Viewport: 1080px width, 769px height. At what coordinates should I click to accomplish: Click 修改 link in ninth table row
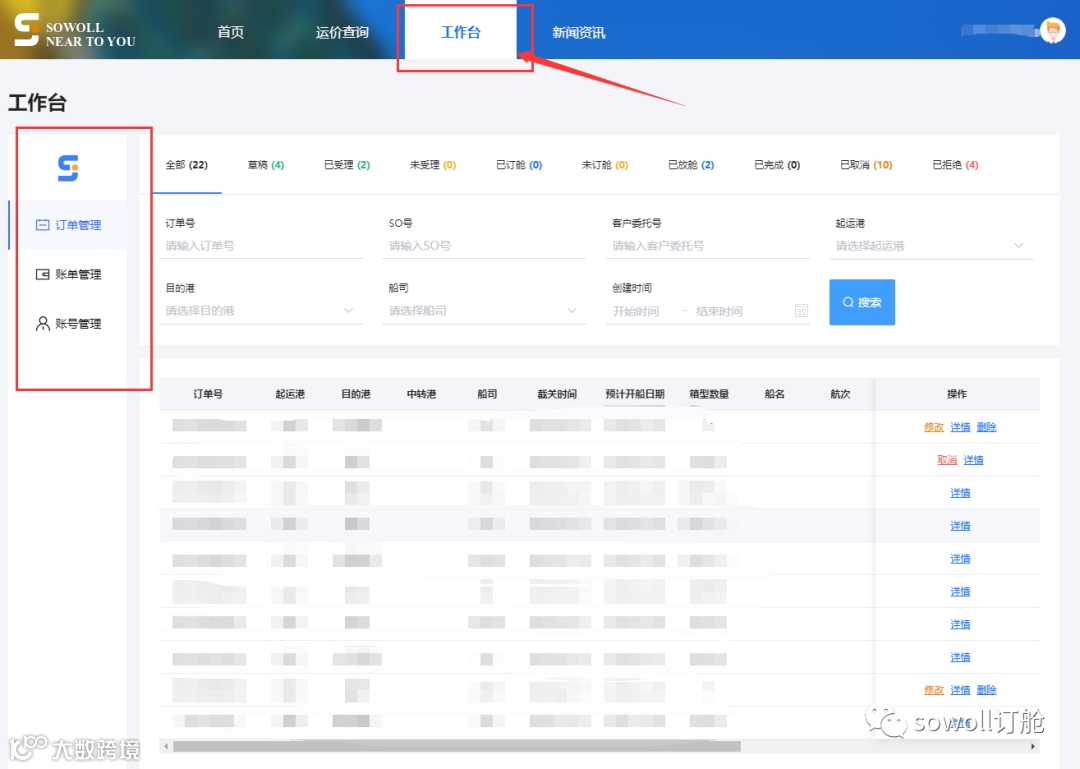click(933, 690)
